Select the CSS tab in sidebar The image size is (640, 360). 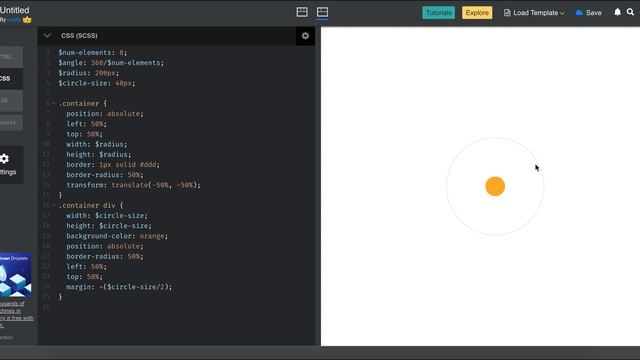[x=10, y=78]
